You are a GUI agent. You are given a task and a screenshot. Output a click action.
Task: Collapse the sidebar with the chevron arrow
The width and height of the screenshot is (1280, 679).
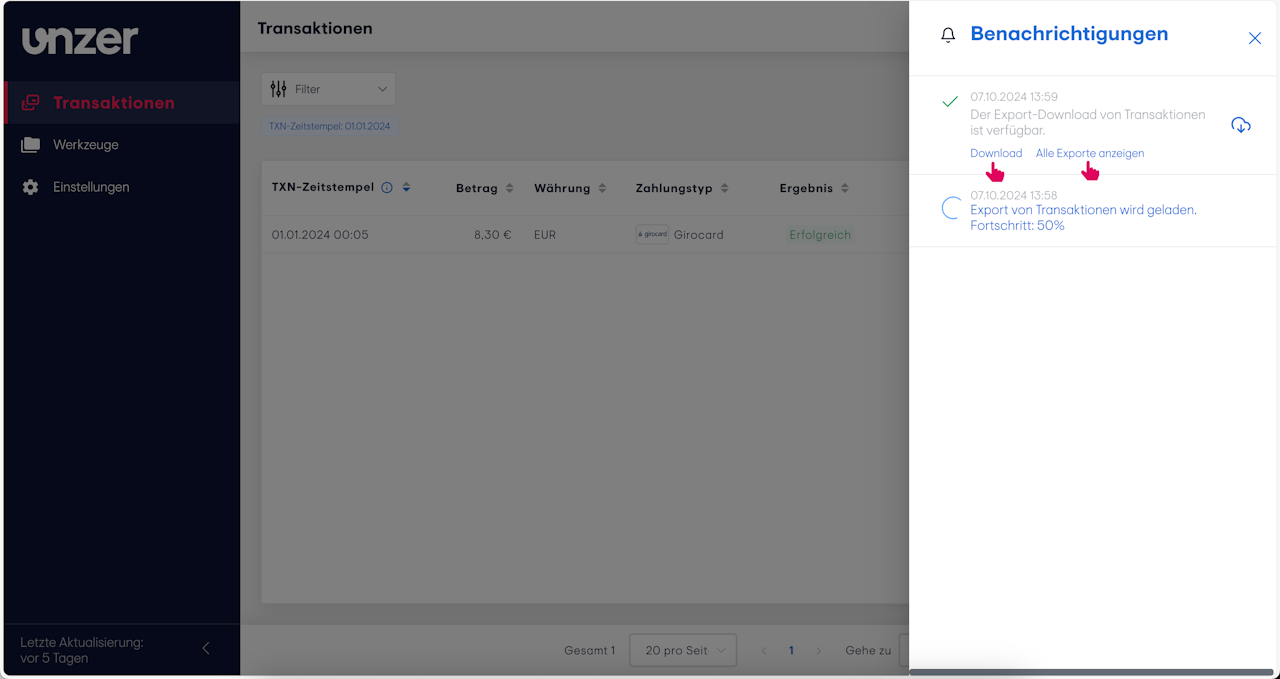tap(206, 648)
